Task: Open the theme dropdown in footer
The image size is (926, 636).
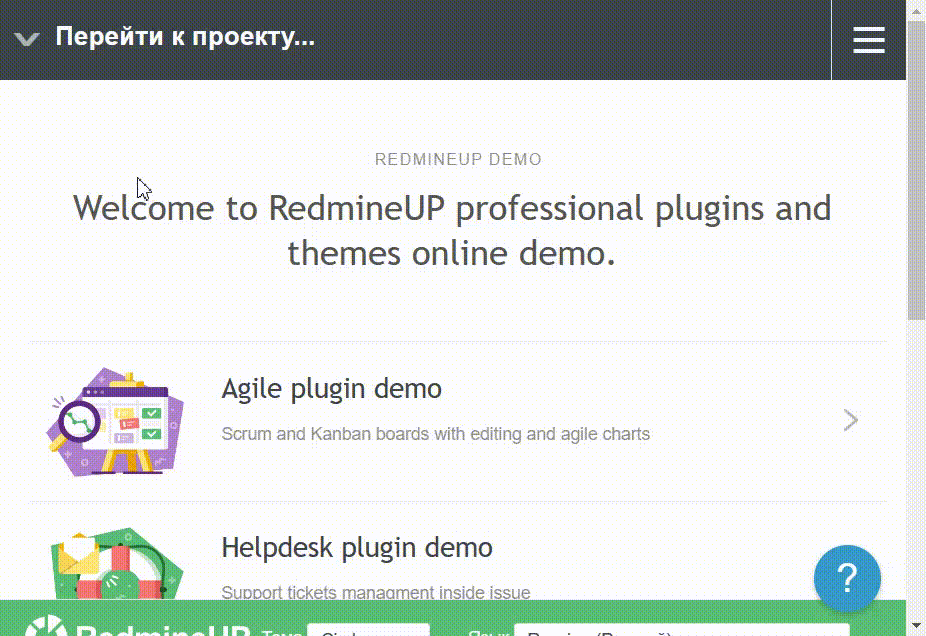Action: [368, 629]
